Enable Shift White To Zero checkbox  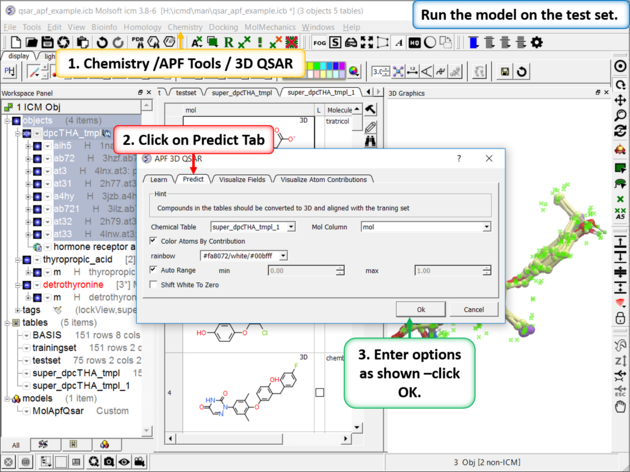pos(153,284)
